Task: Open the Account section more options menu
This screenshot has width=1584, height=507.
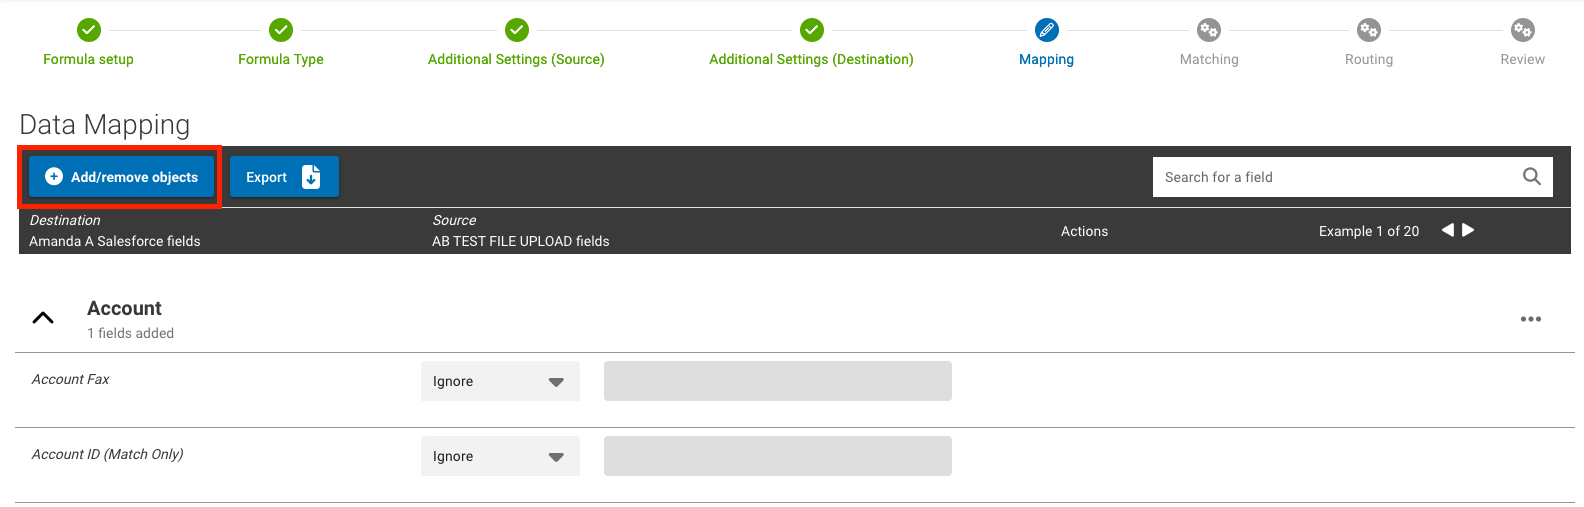Action: 1530,319
